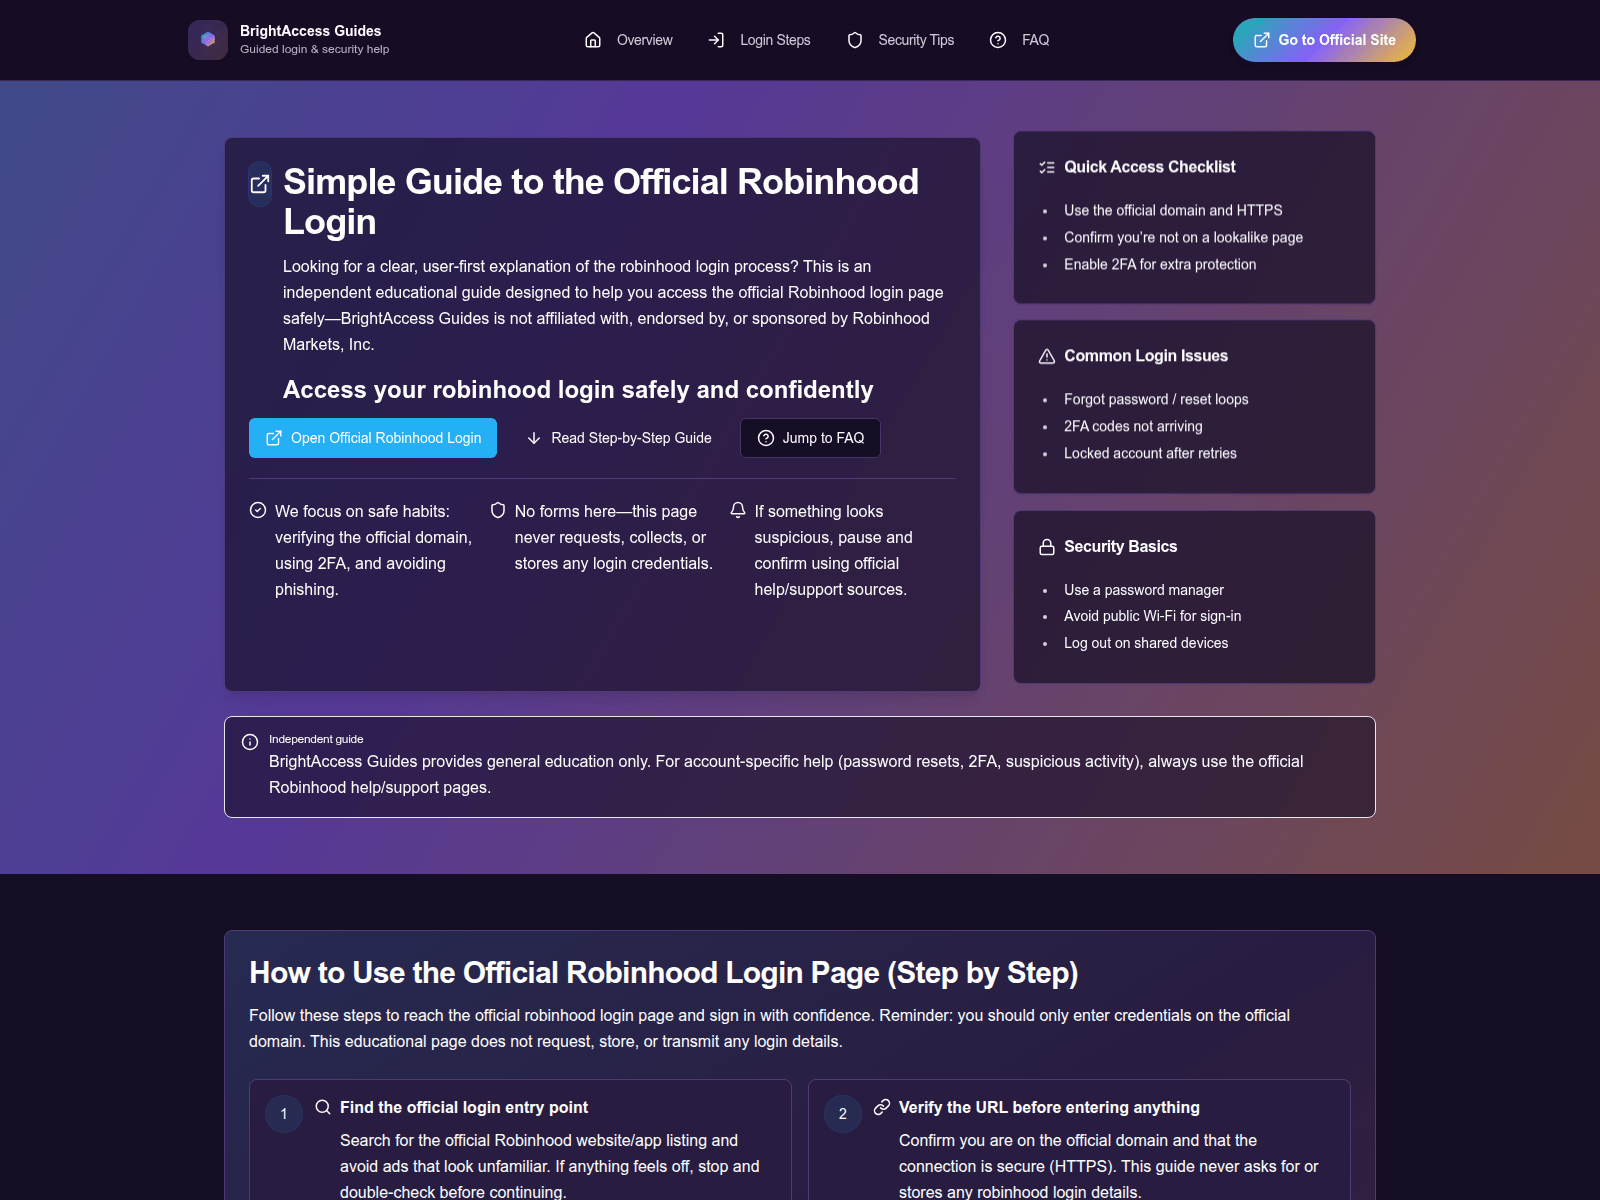Open the Overview nav item
Screen dimensions: 1600x1200
[629, 40]
